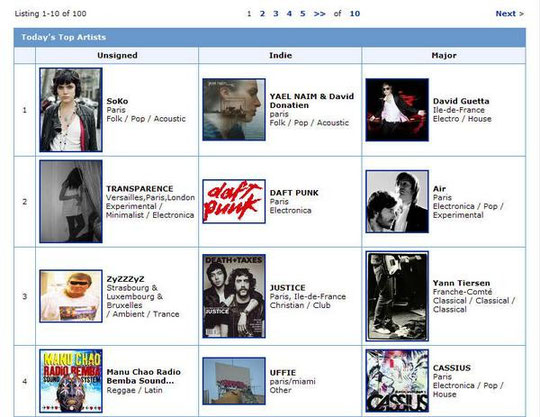
Task: Open the Yann Tiersen name link
Action: pos(461,283)
